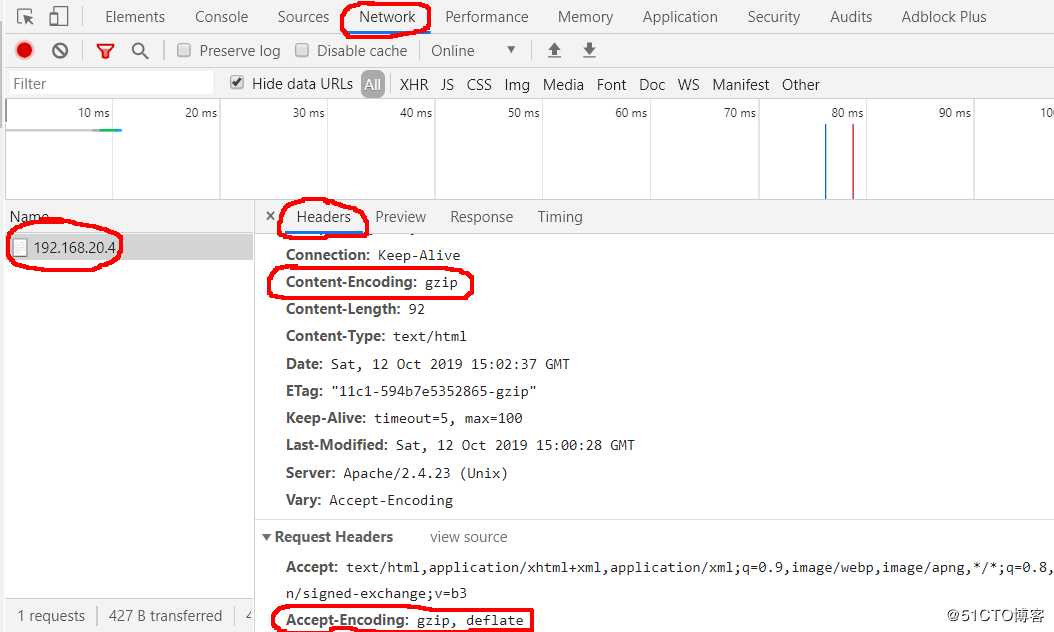Screen dimensions: 1054x632
Task: Open the Security panel tab
Action: click(774, 17)
